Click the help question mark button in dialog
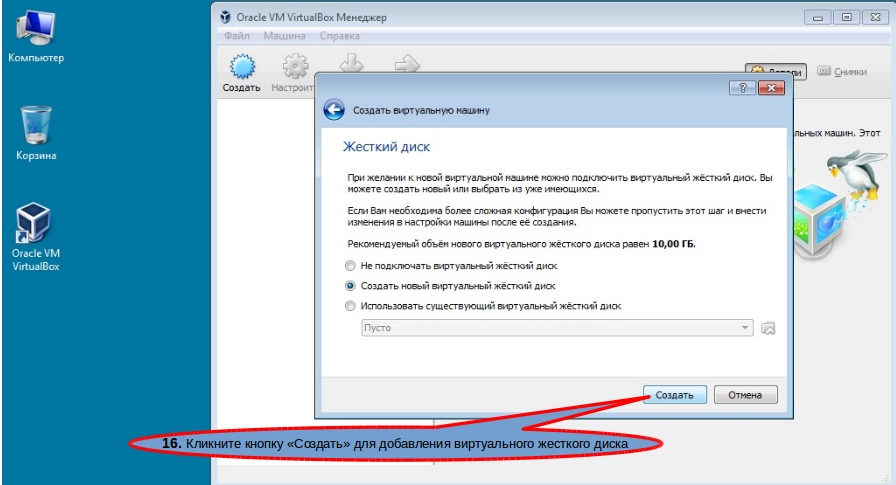896x485 pixels. click(742, 88)
